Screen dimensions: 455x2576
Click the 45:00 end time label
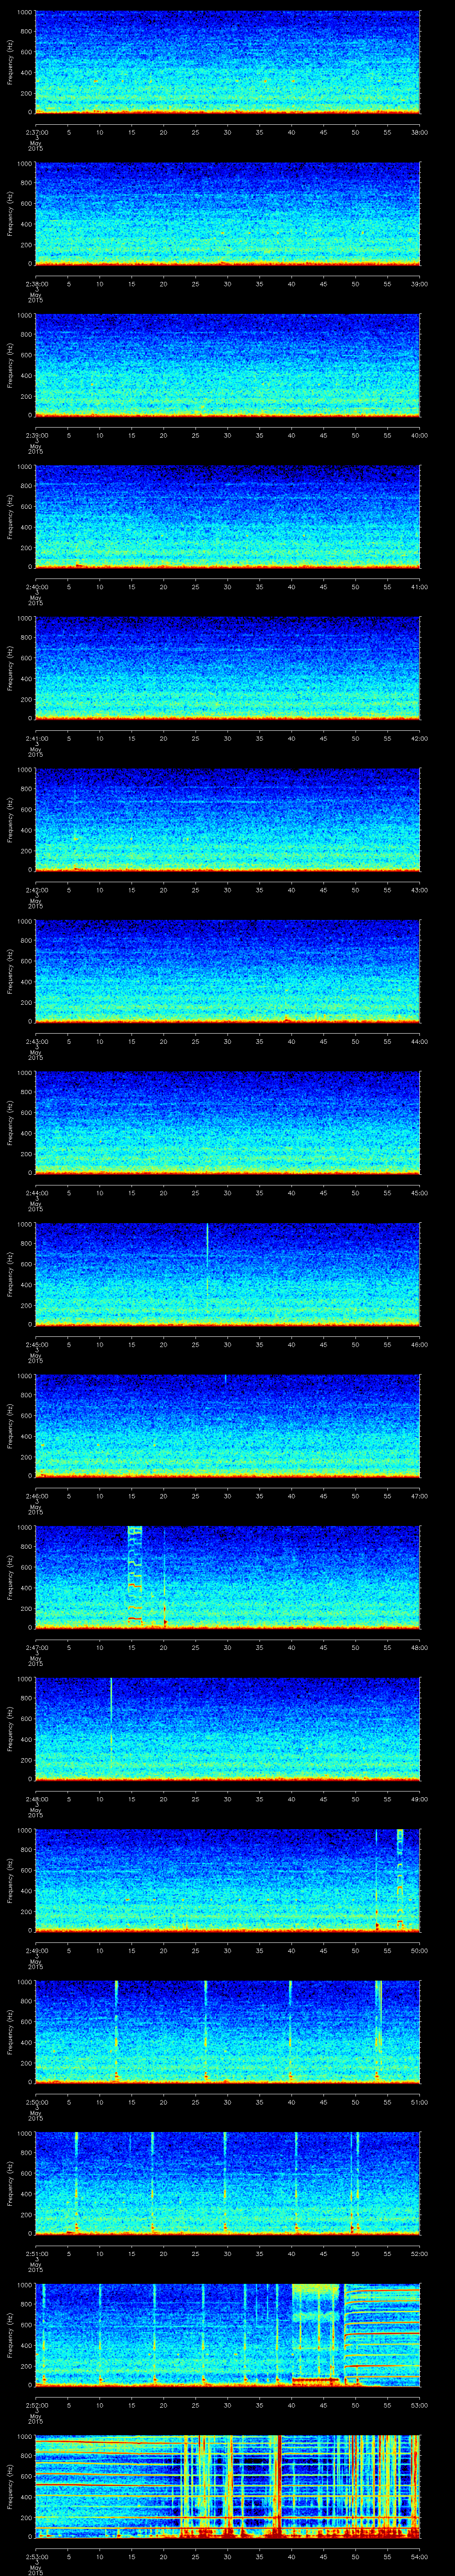coord(419,1193)
